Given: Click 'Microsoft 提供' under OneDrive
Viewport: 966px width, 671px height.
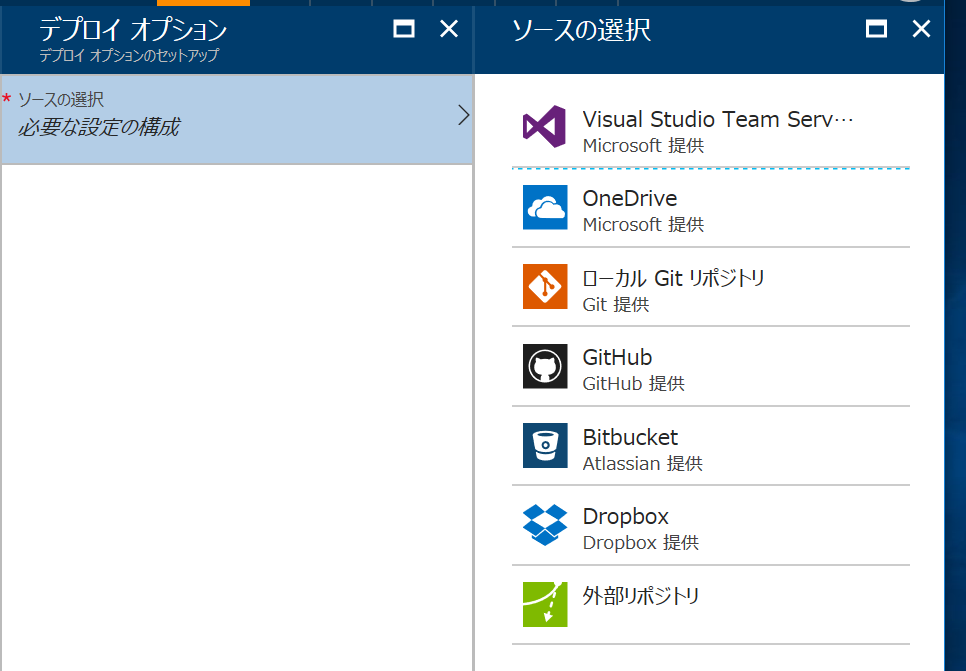Looking at the screenshot, I should (643, 225).
